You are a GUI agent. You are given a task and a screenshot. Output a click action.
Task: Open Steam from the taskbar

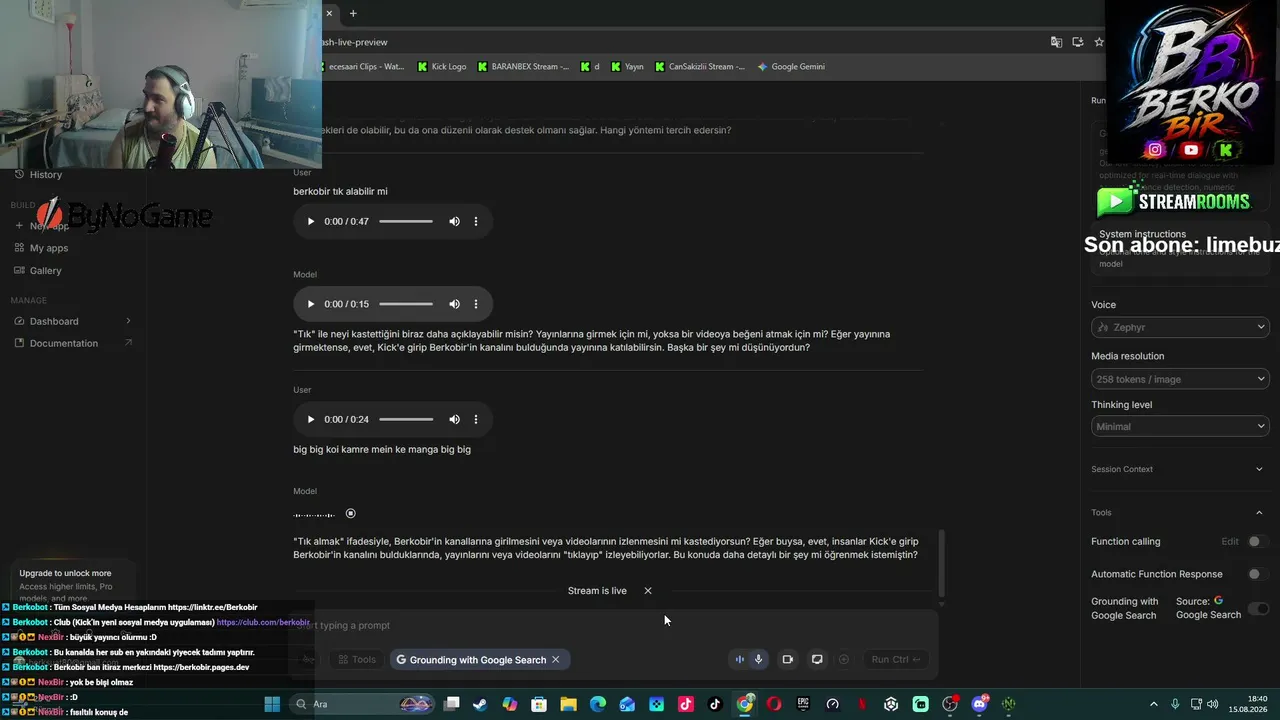[481, 704]
